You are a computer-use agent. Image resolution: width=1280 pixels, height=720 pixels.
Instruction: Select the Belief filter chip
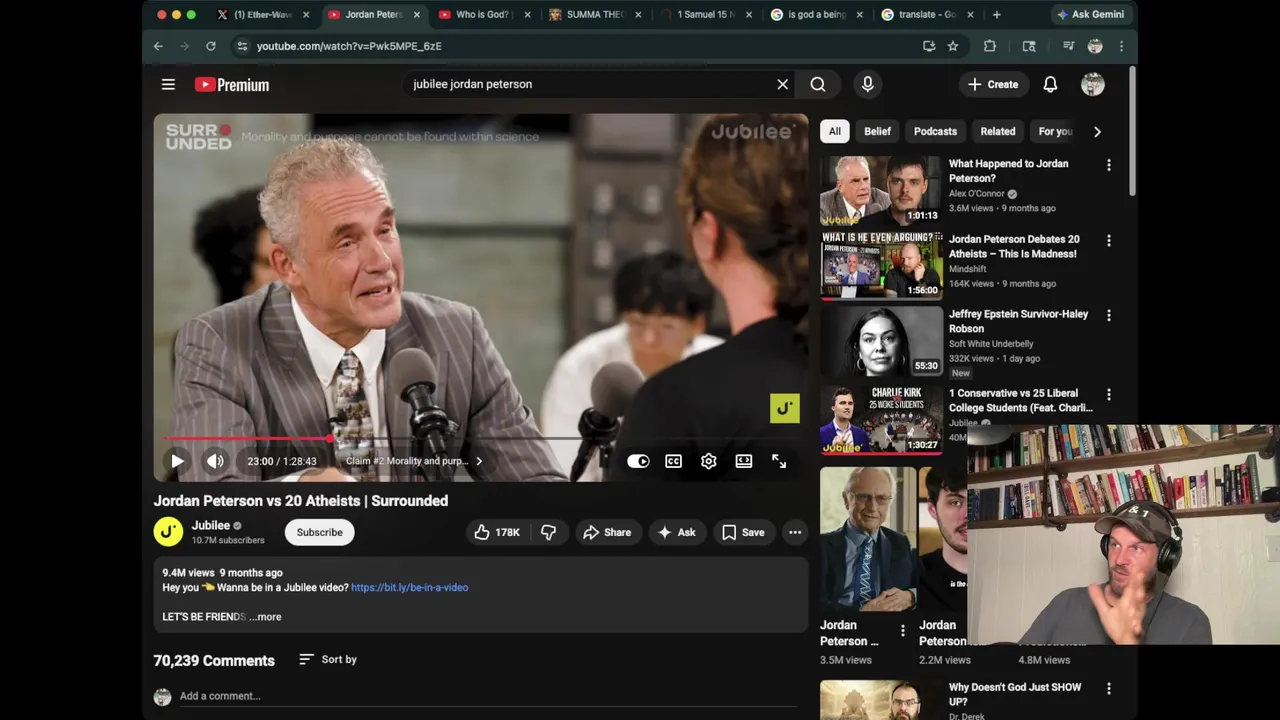coord(877,131)
